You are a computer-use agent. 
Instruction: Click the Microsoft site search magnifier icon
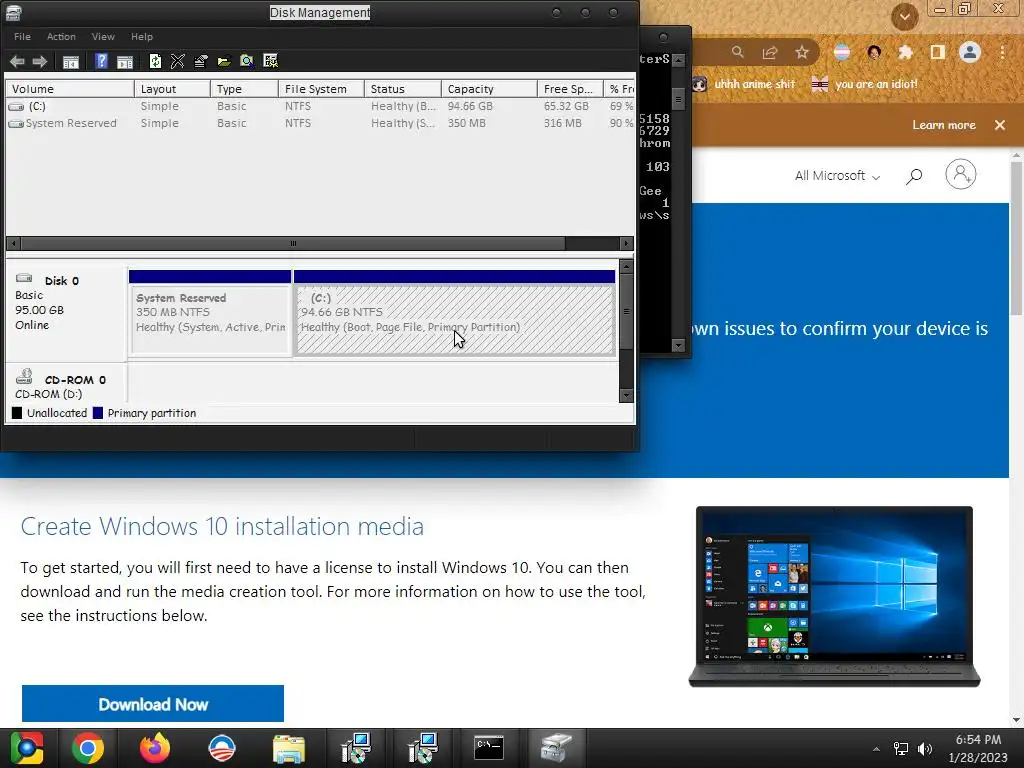coord(914,176)
